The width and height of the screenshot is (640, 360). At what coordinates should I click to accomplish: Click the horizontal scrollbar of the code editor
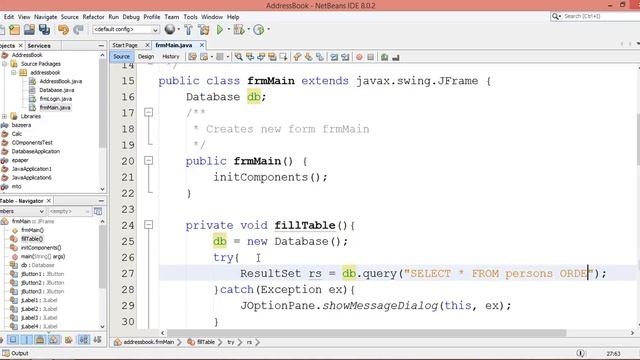[366, 333]
